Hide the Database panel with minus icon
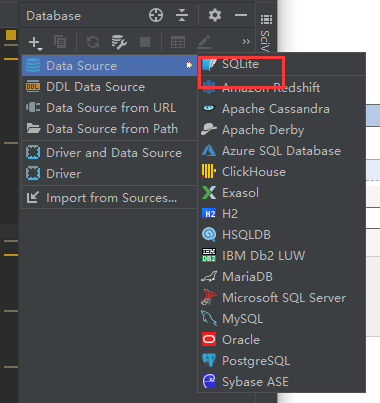The width and height of the screenshot is (380, 403). tap(241, 15)
